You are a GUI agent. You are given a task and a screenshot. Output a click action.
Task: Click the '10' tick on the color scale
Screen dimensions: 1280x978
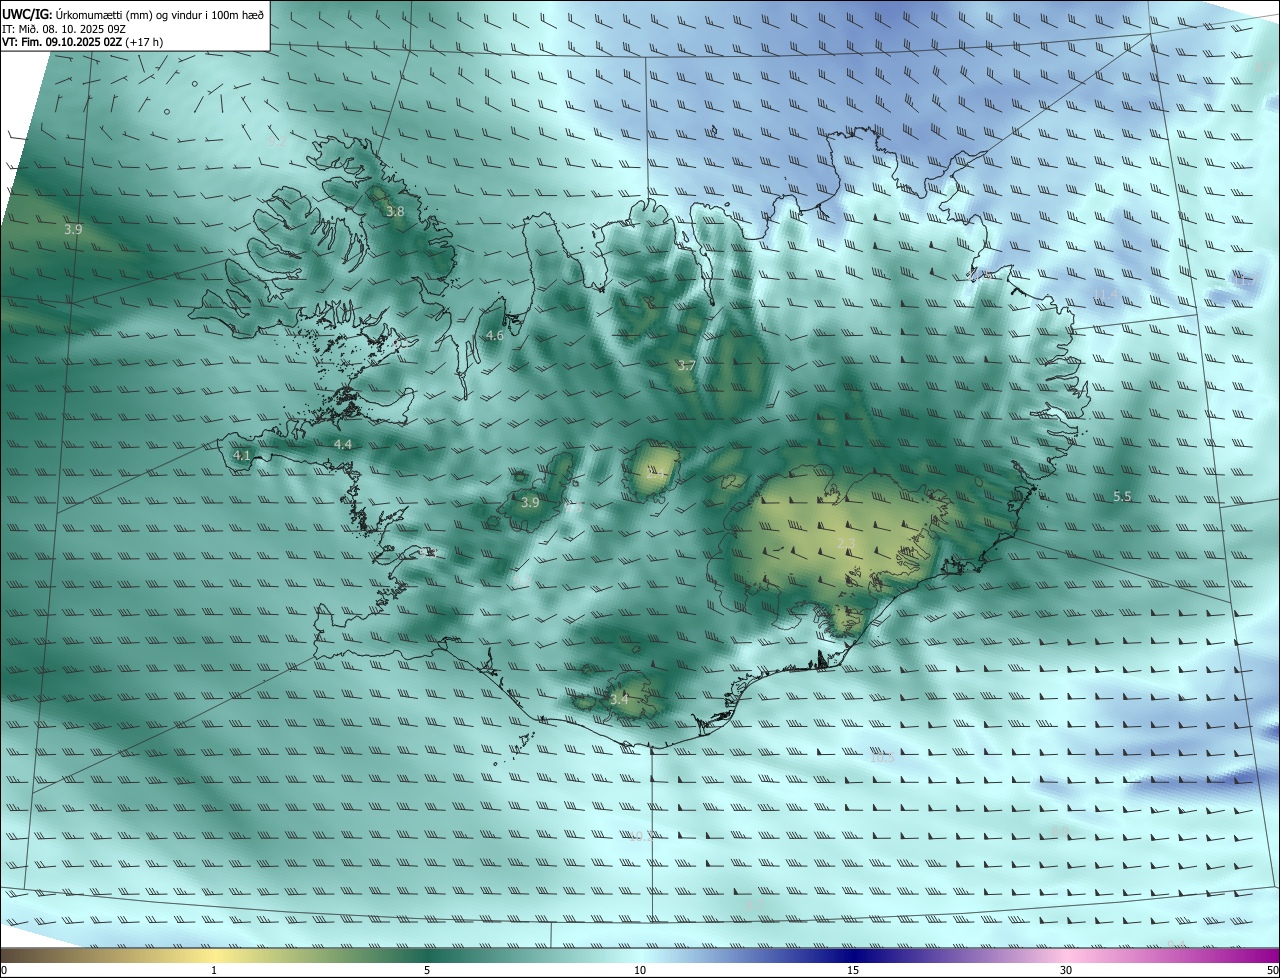[640, 970]
